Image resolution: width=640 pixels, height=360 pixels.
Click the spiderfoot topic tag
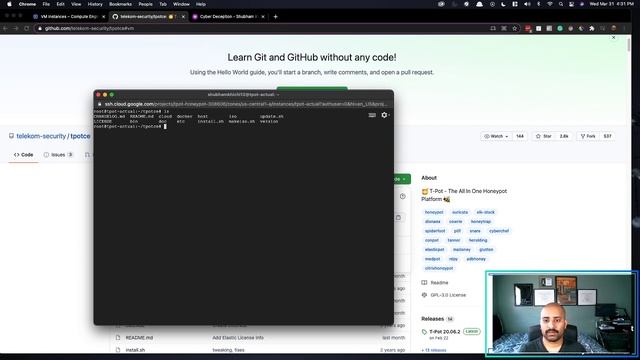coord(435,231)
